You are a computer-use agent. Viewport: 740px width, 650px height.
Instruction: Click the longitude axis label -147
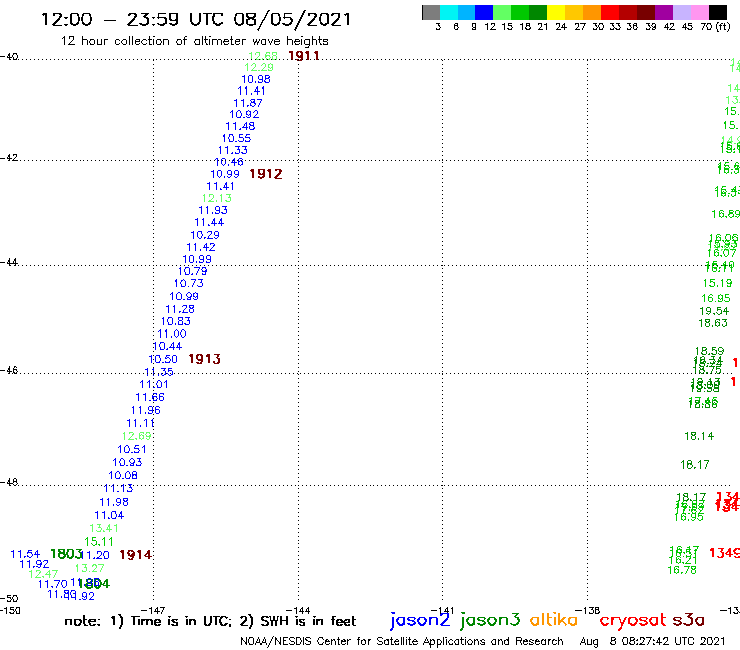tap(152, 611)
